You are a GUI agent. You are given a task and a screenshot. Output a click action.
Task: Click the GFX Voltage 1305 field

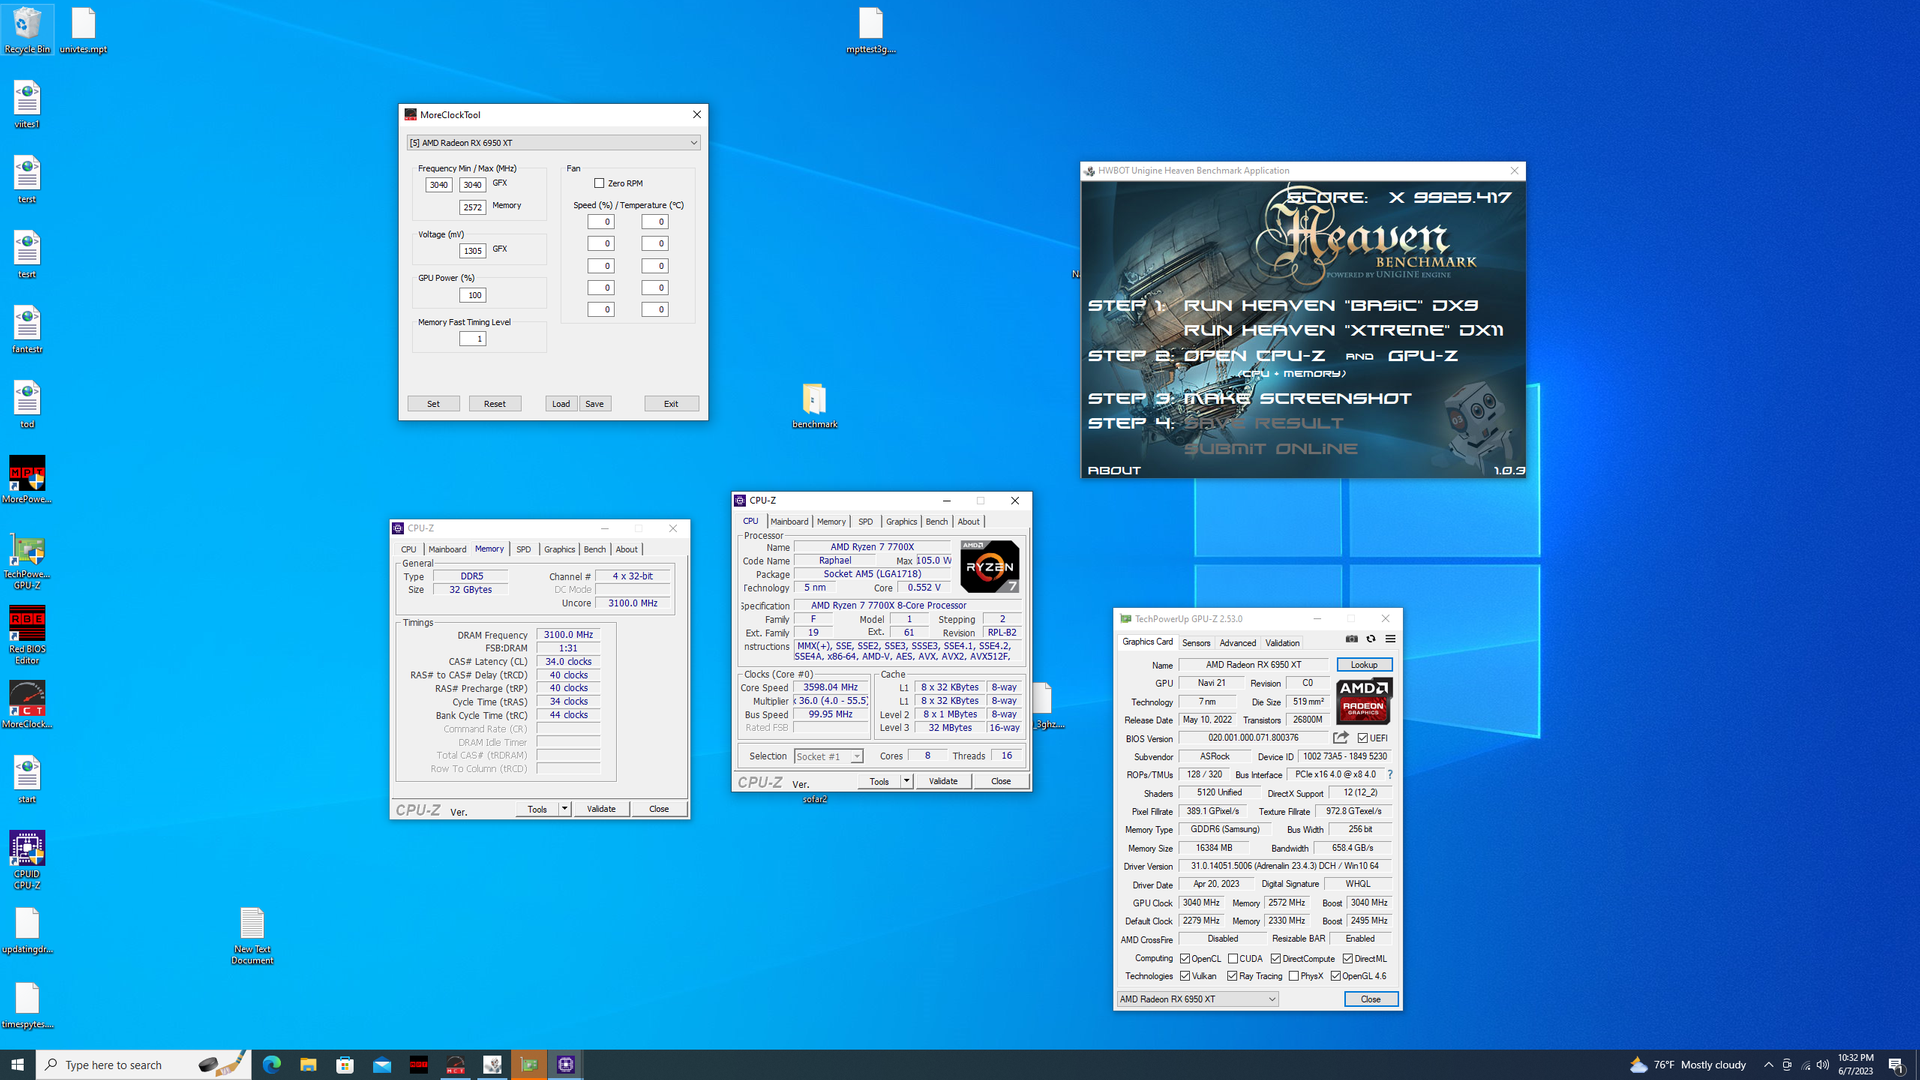(x=472, y=251)
